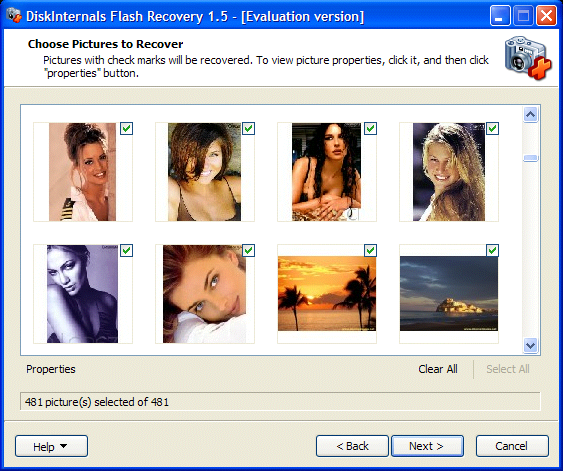This screenshot has width=563, height=471.
Task: Select the island at dusk thumbnail
Action: (449, 294)
